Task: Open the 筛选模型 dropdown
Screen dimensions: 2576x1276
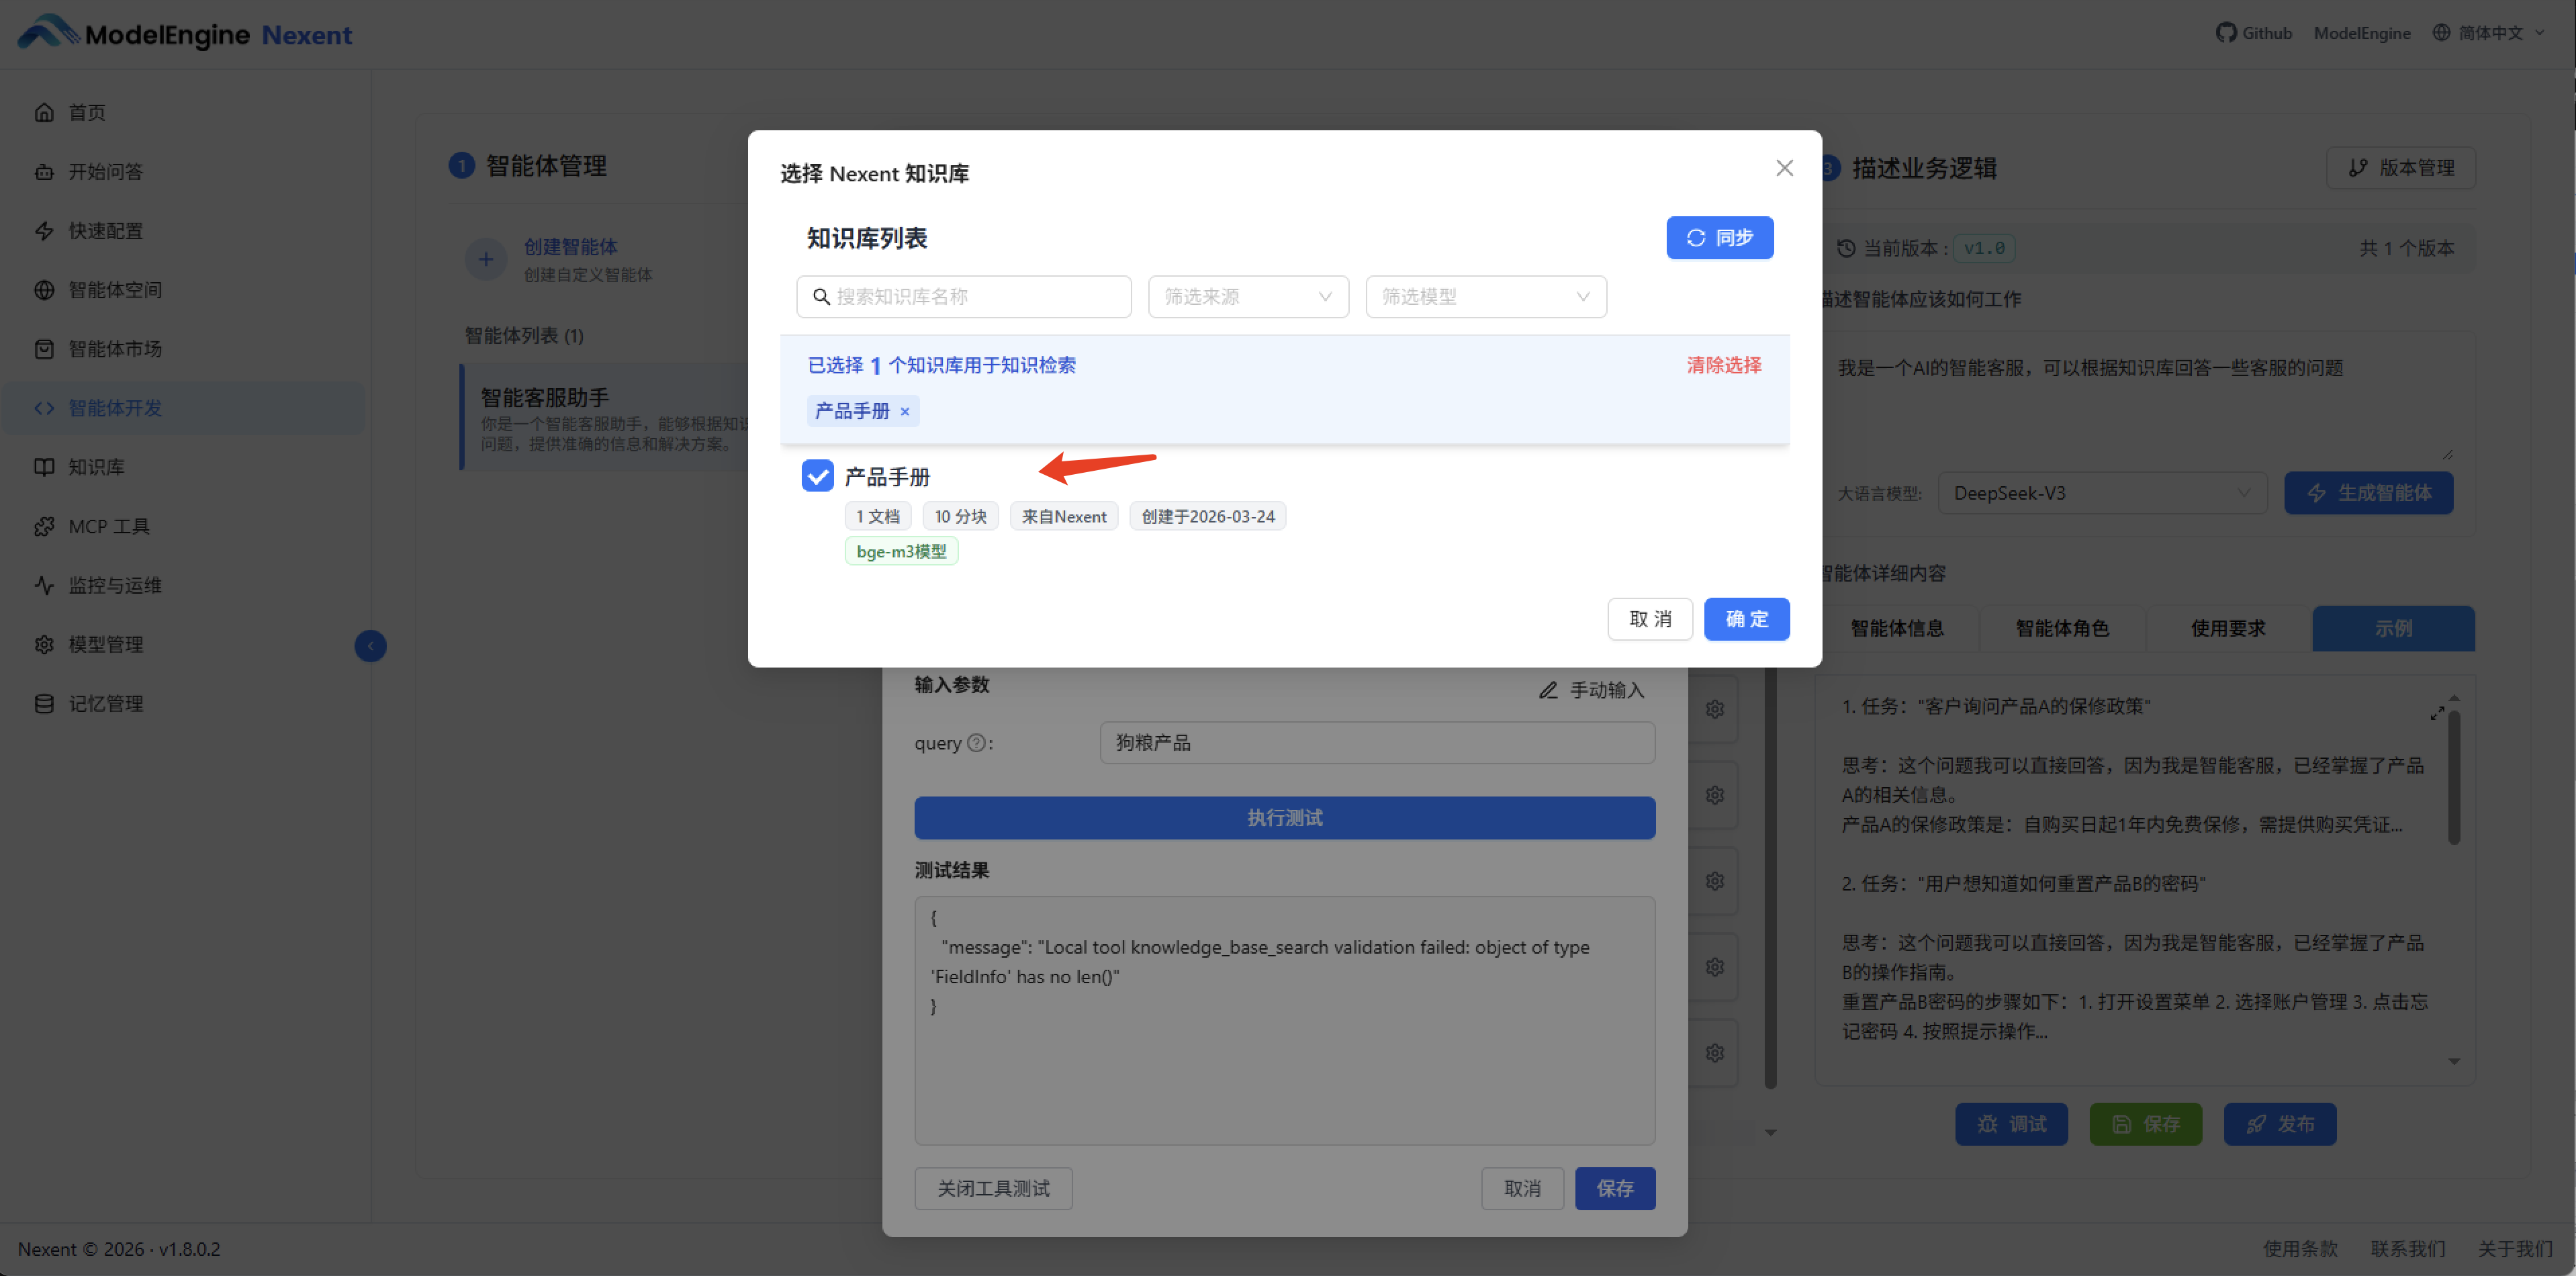Action: click(x=1485, y=296)
